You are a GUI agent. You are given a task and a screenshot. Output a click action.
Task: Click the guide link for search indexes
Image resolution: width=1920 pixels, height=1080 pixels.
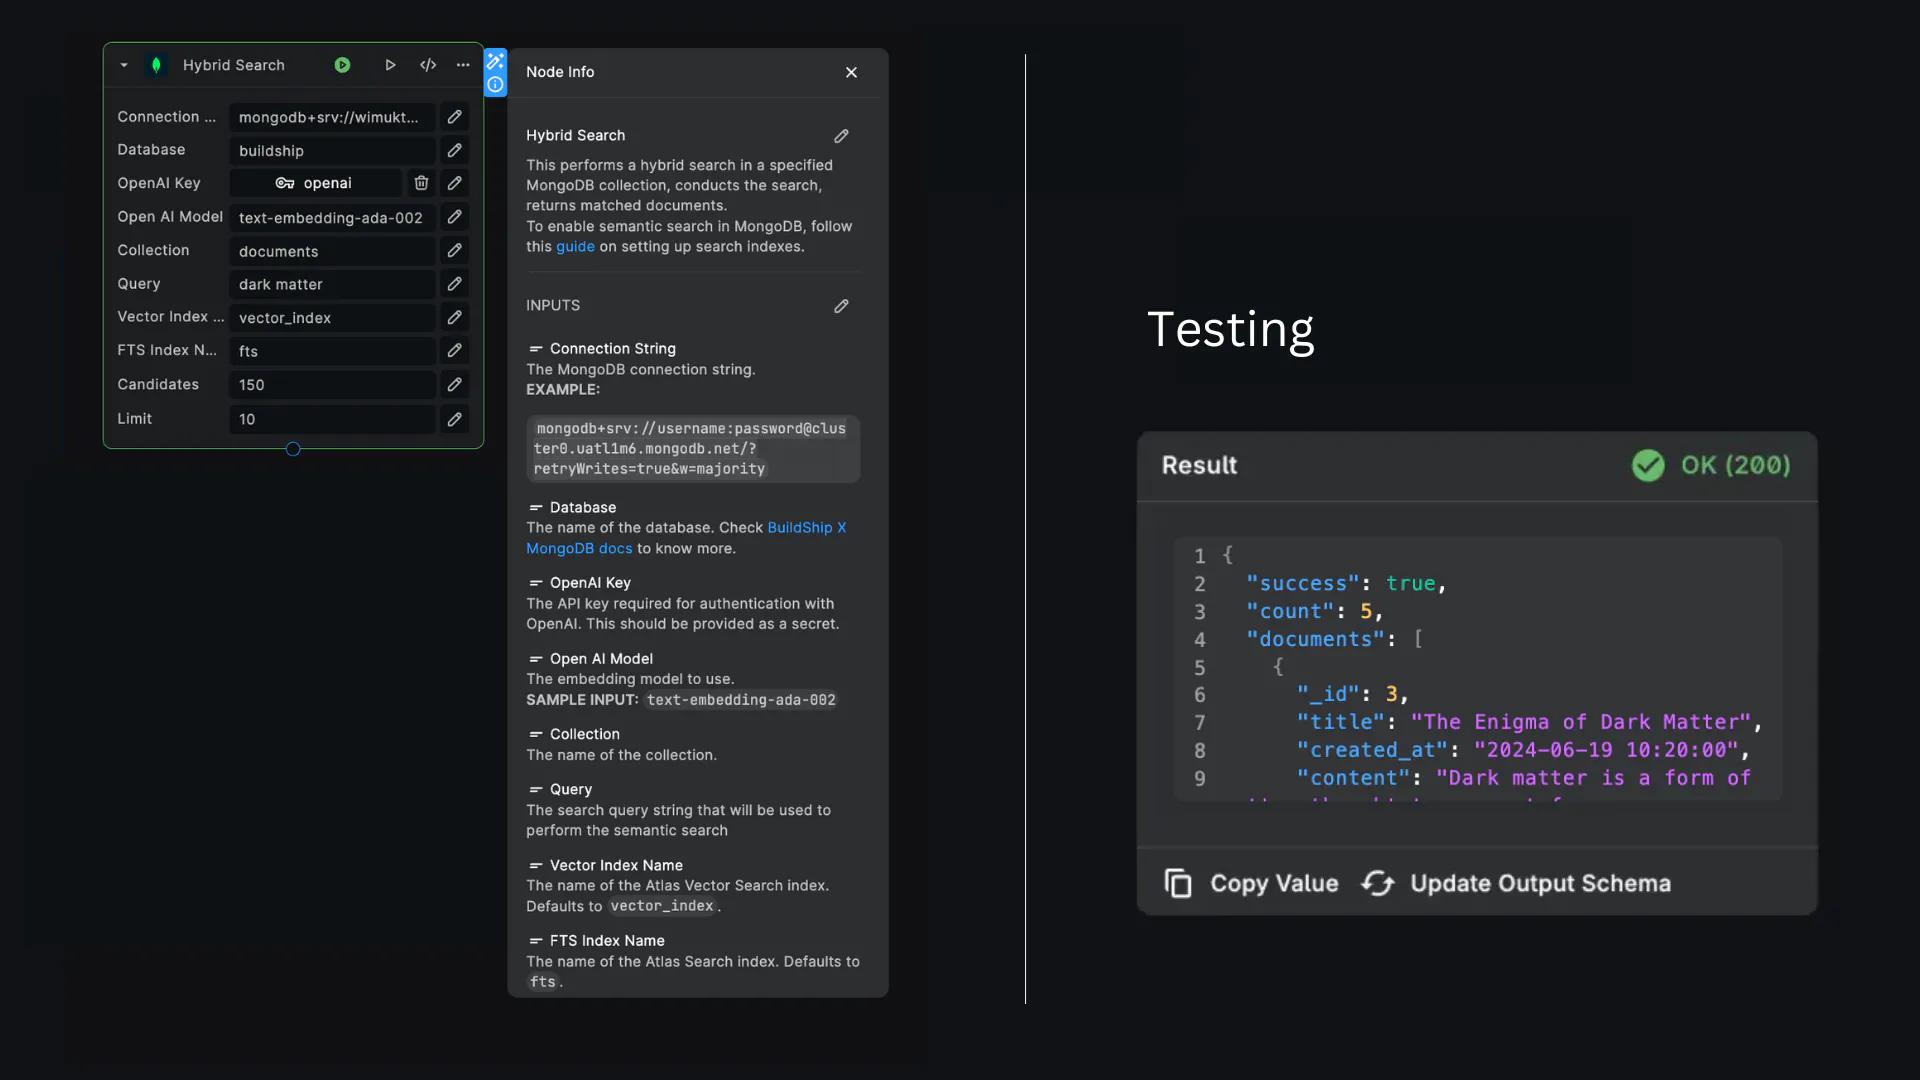(x=574, y=245)
